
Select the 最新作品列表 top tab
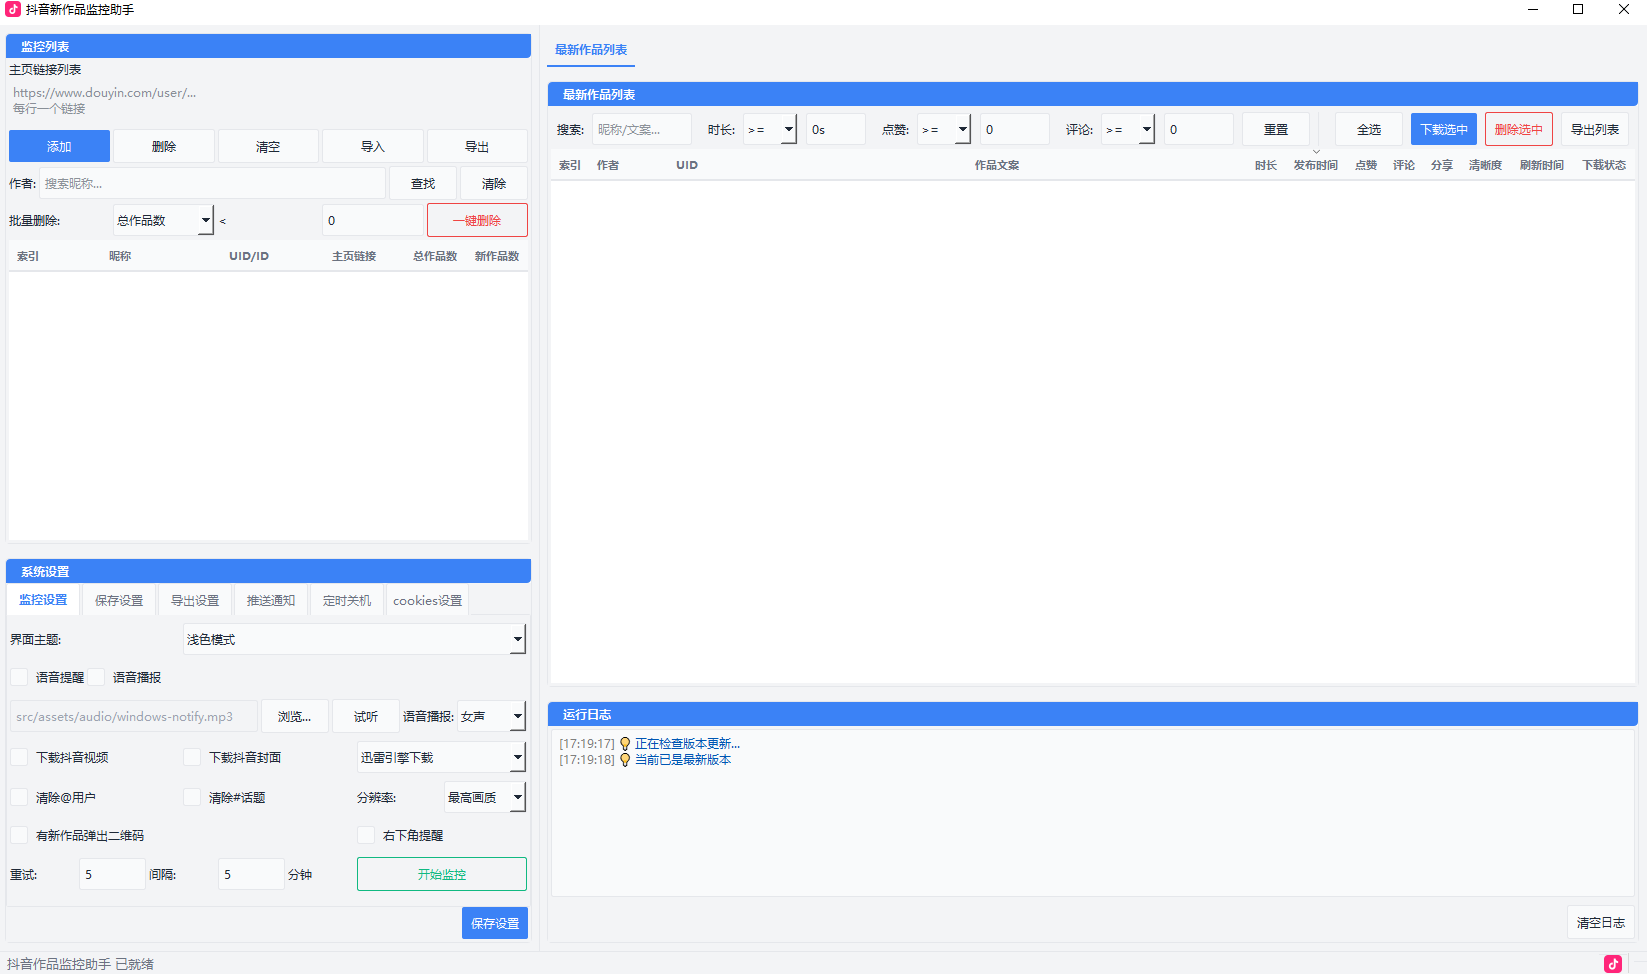(x=591, y=50)
